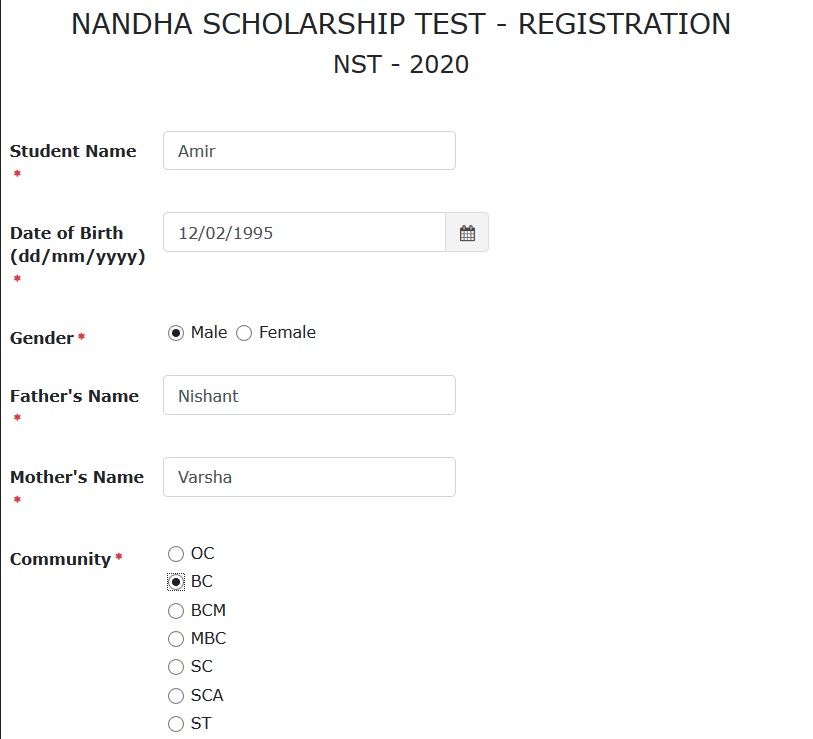Click the Student Name input field
813x739 pixels.
pyautogui.click(x=309, y=151)
